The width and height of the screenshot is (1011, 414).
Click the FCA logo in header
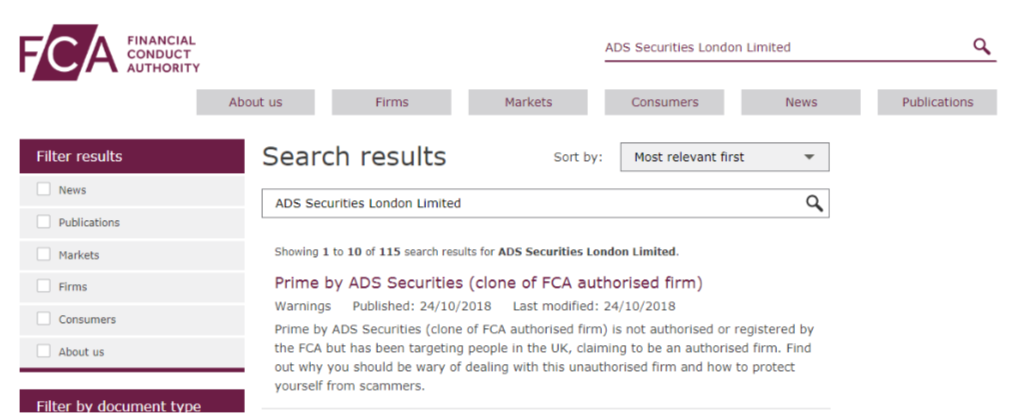[109, 52]
